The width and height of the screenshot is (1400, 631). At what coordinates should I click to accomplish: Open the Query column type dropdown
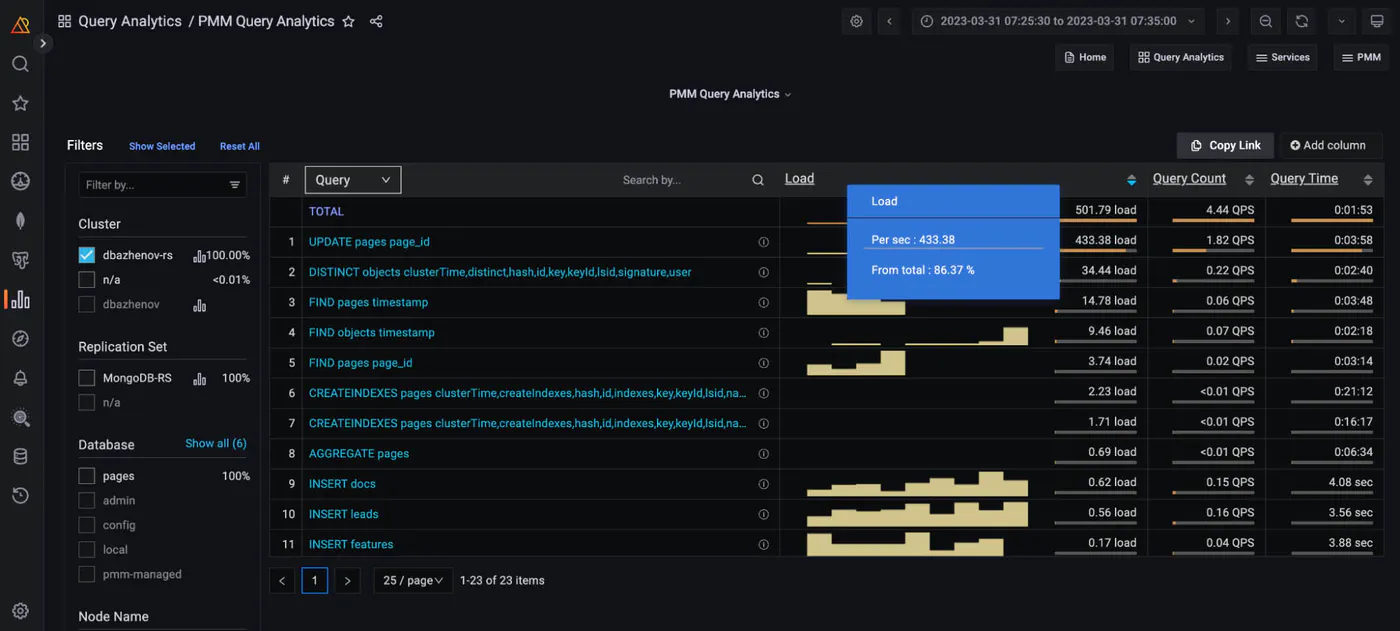352,180
